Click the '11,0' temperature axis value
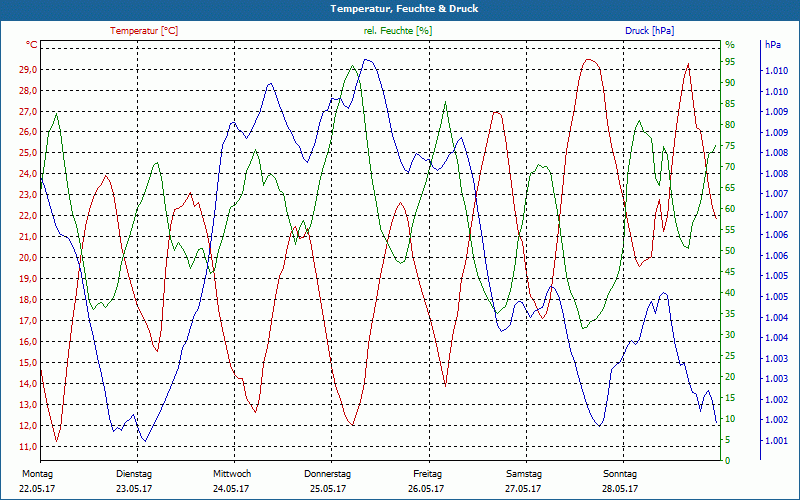Image resolution: width=800 pixels, height=500 pixels. [28, 446]
